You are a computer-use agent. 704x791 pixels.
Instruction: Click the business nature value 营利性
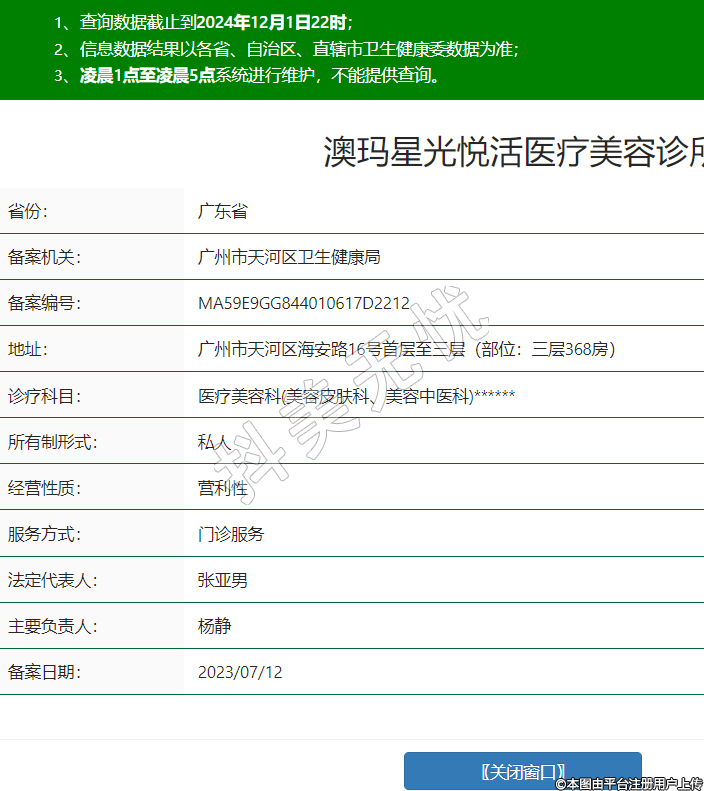tap(222, 488)
